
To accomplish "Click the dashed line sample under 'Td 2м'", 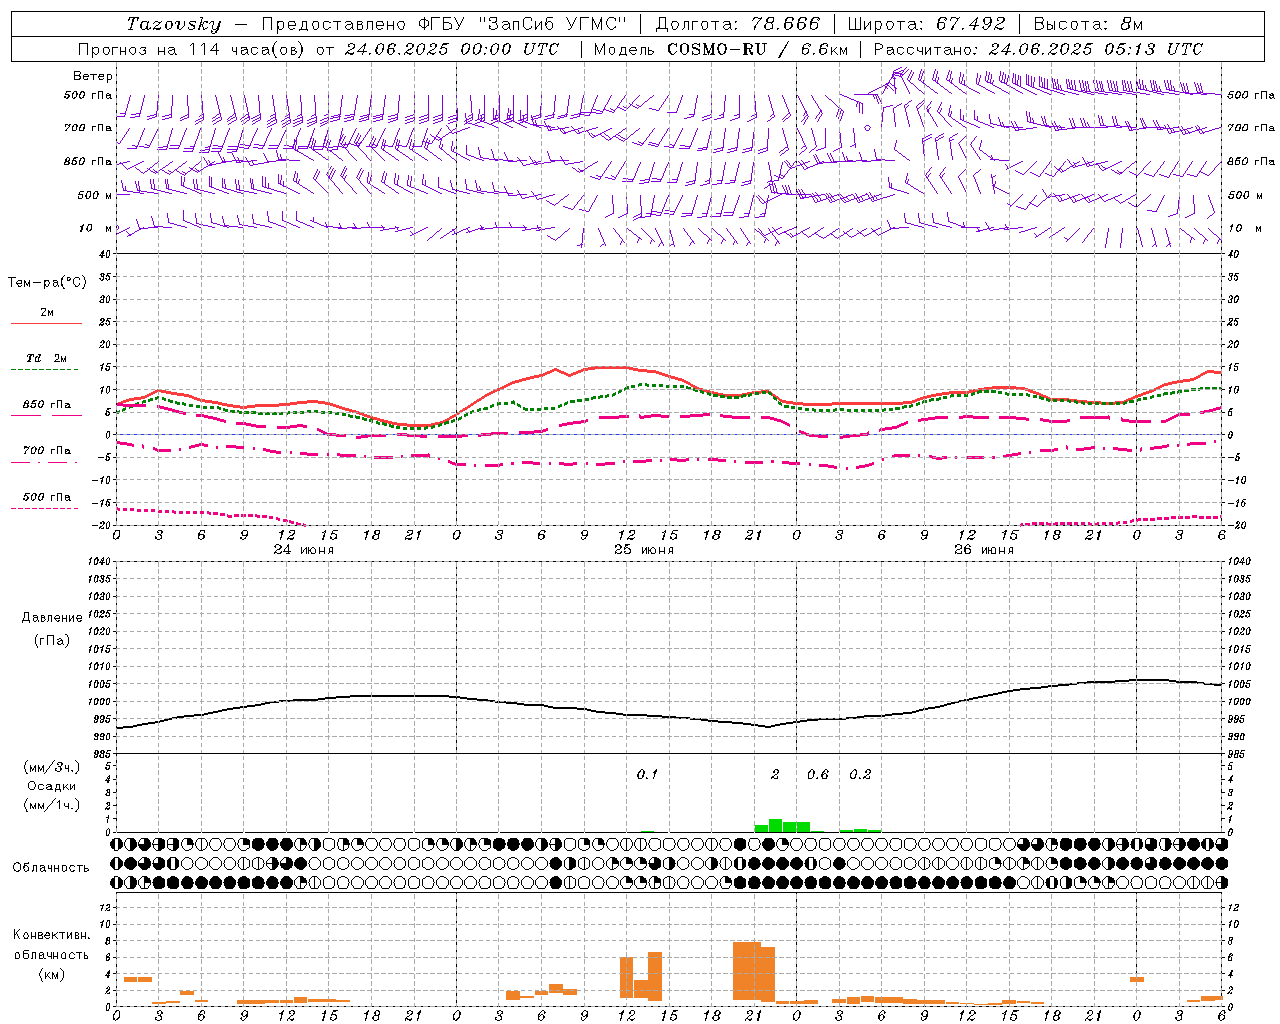I will click(x=46, y=370).
